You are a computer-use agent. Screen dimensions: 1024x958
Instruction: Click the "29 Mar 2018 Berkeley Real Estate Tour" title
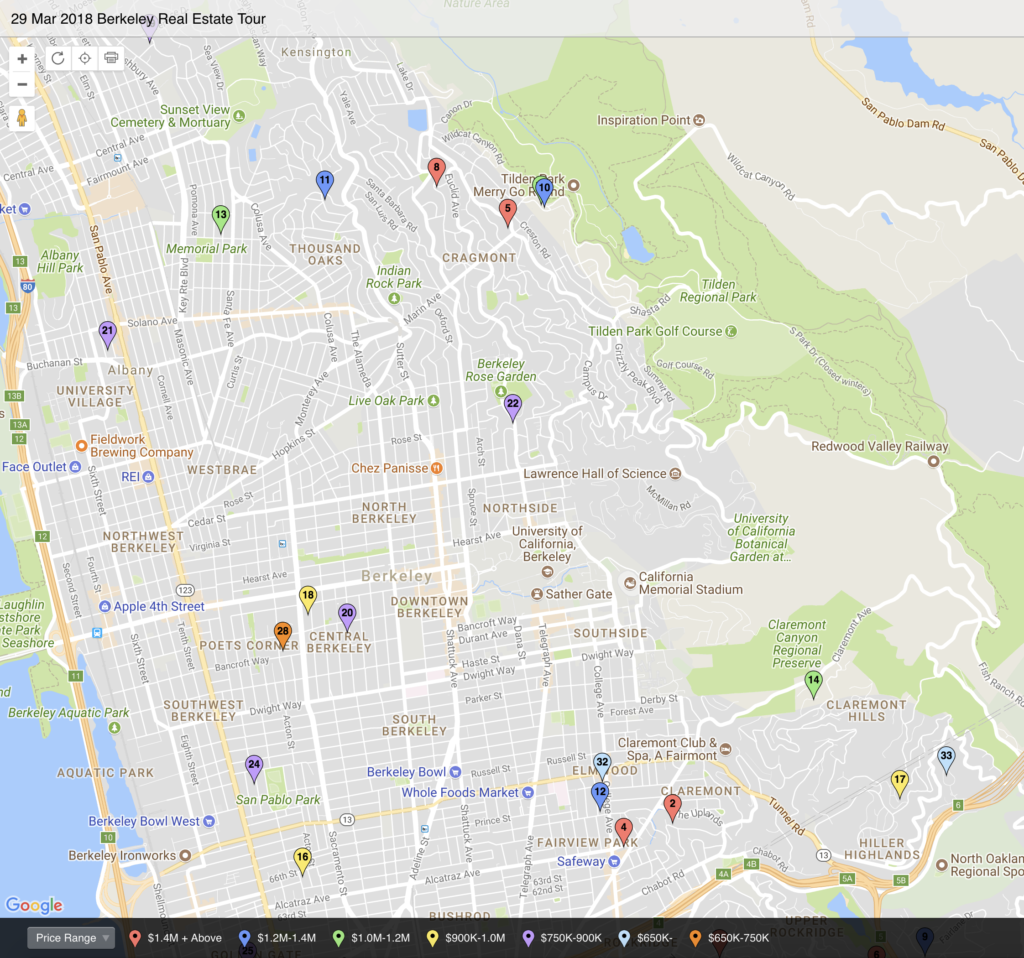(138, 19)
